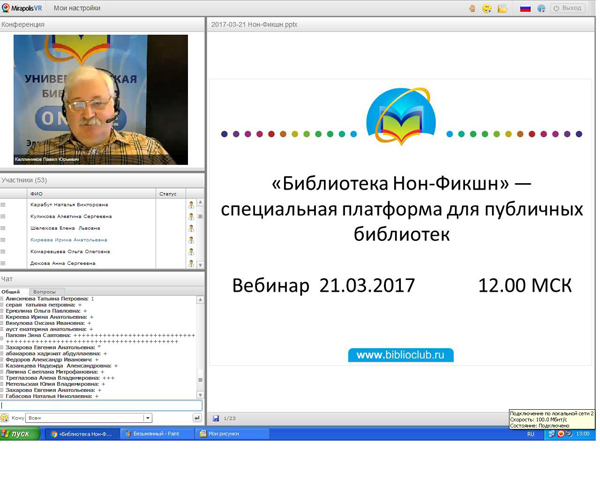Click the 1/23 slide counter
Screen dimensions: 600x480
[x=230, y=418]
